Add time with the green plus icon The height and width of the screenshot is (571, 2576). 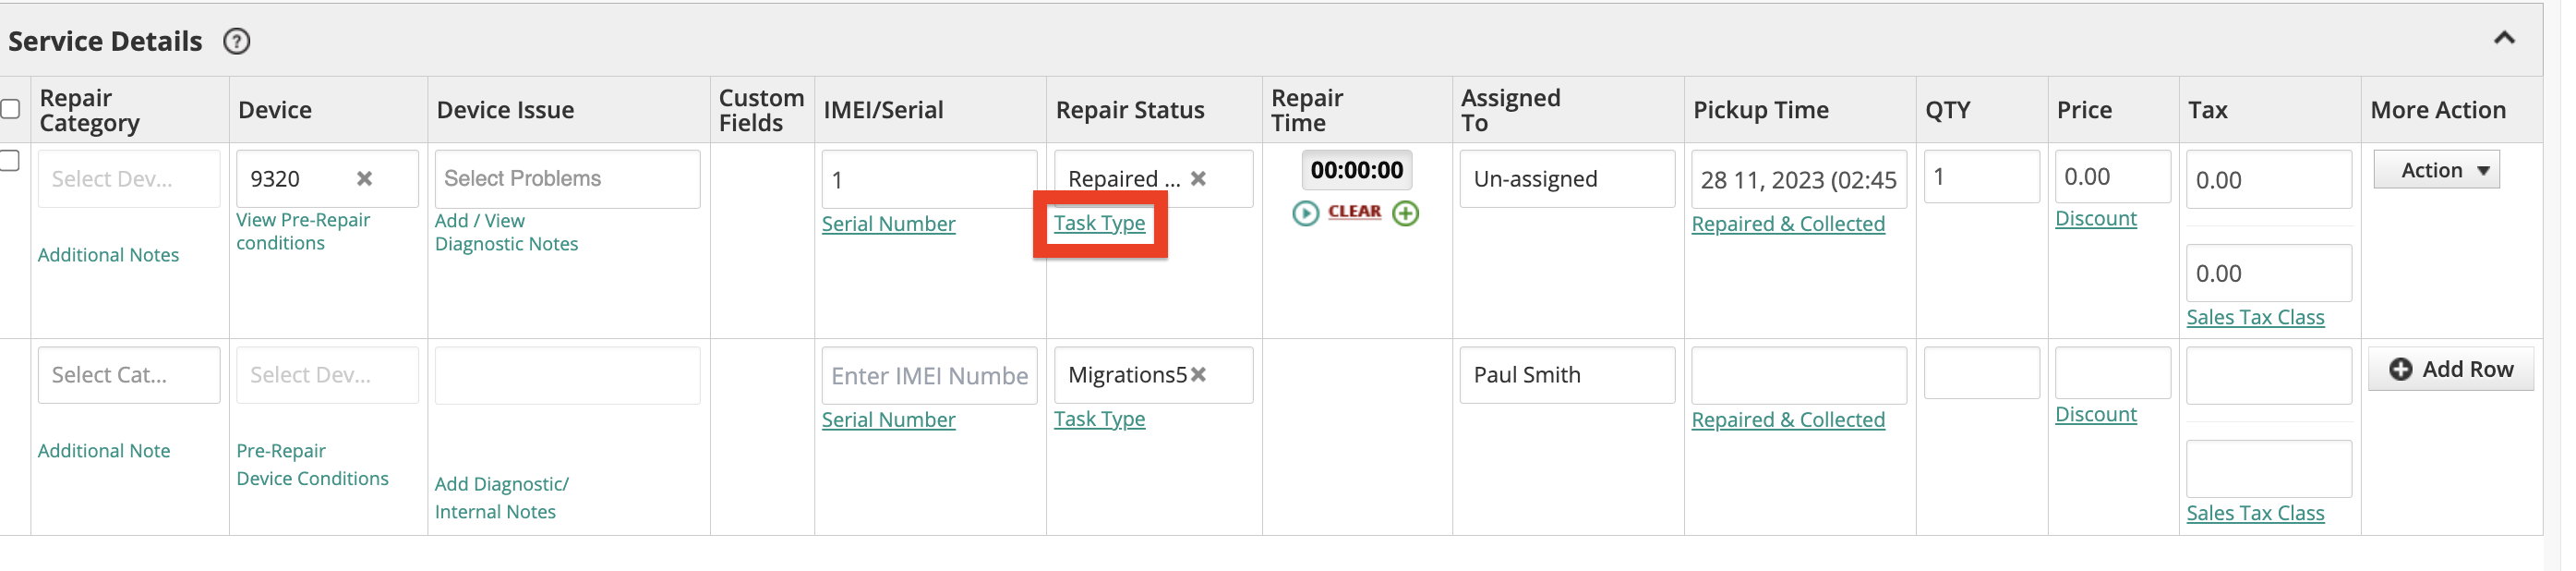coord(1405,213)
